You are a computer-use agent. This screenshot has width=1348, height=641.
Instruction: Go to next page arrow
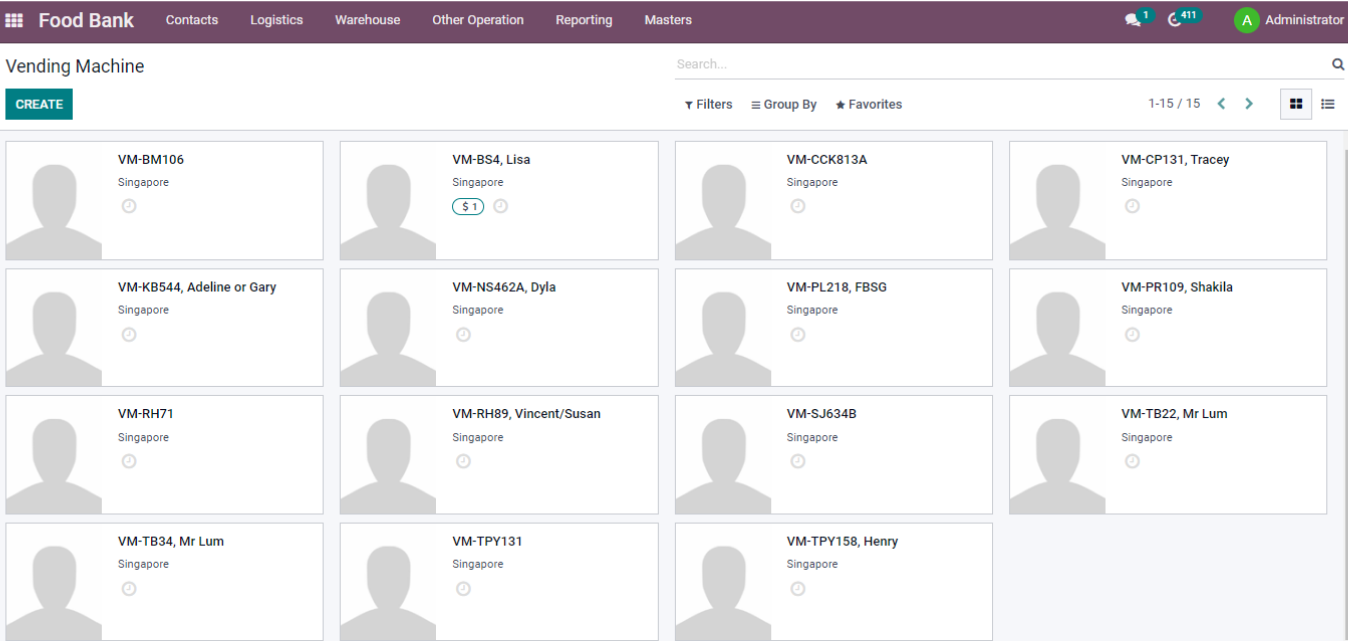1249,104
